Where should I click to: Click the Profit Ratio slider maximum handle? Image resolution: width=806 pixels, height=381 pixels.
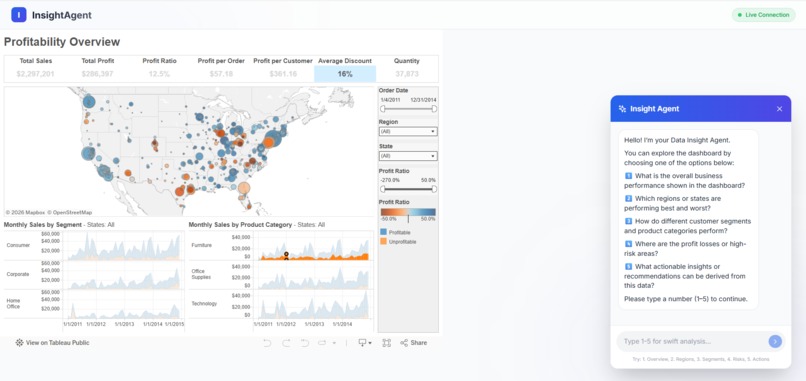[x=434, y=189]
